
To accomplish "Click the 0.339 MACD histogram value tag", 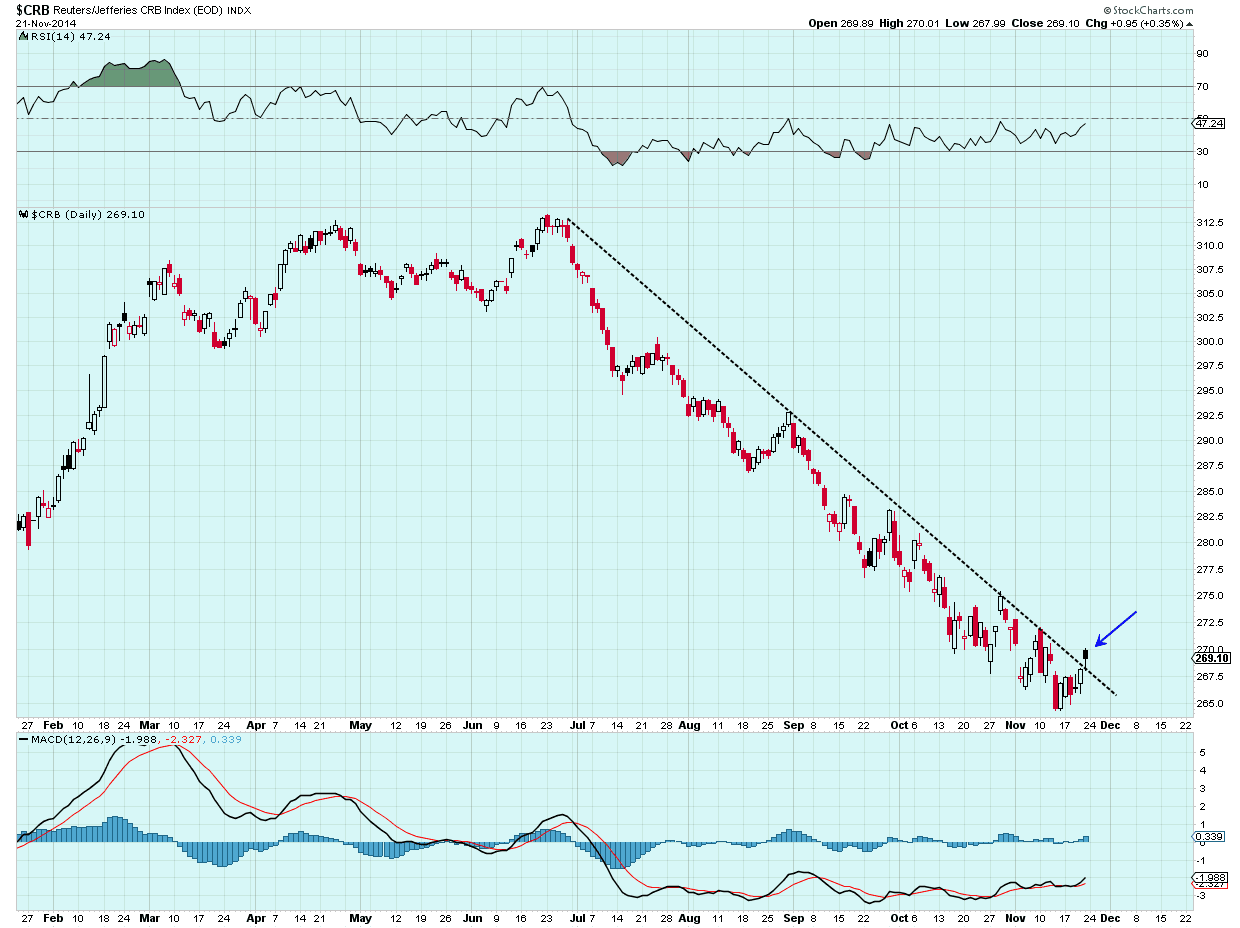I will tap(1207, 835).
